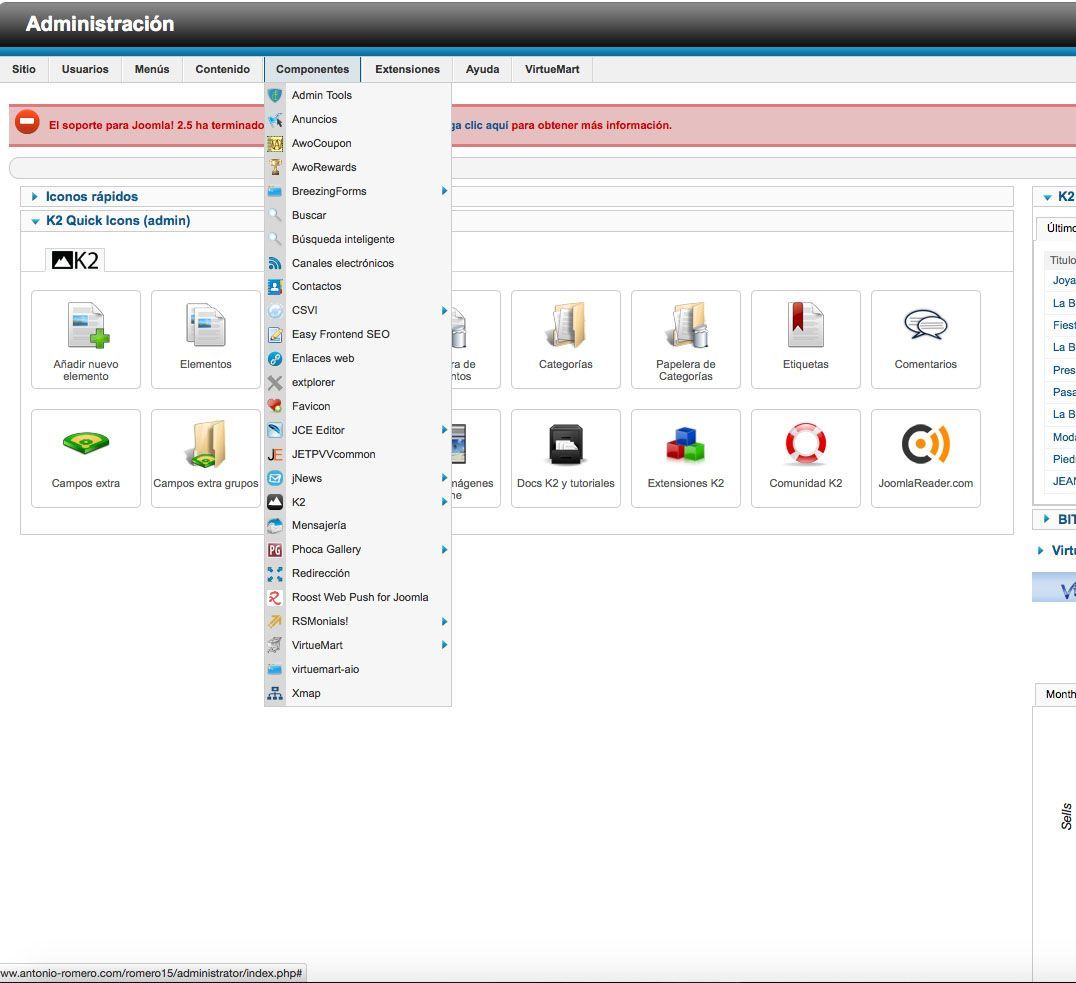Expand JCE Editor submenu arrow

point(445,430)
